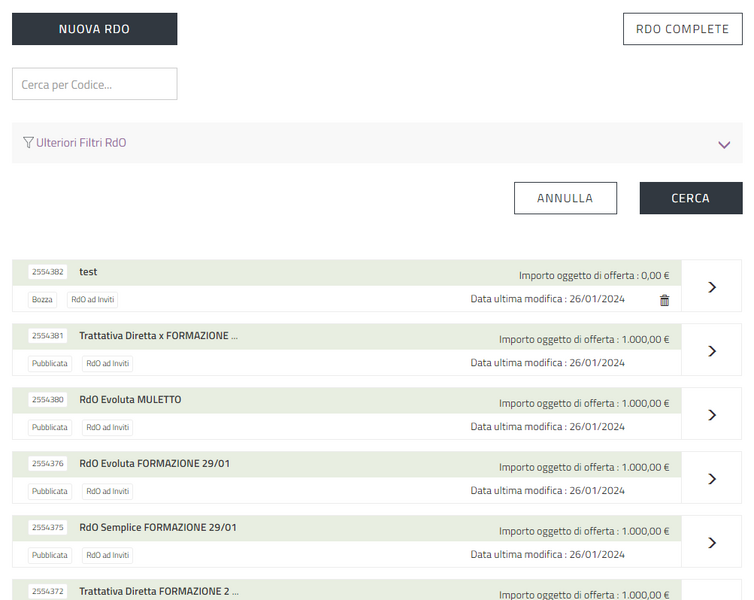Open RdO 2554376 using the arrow icon
The width and height of the screenshot is (754, 600).
712,479
